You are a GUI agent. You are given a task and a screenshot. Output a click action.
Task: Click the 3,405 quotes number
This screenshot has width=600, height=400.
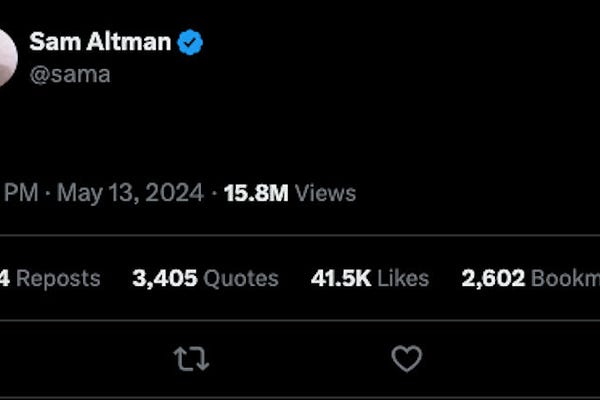point(165,278)
